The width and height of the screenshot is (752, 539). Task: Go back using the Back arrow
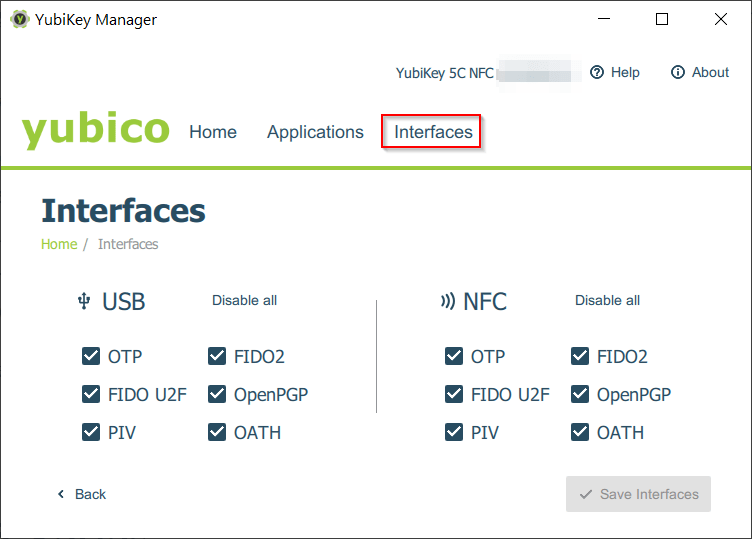[x=61, y=494]
